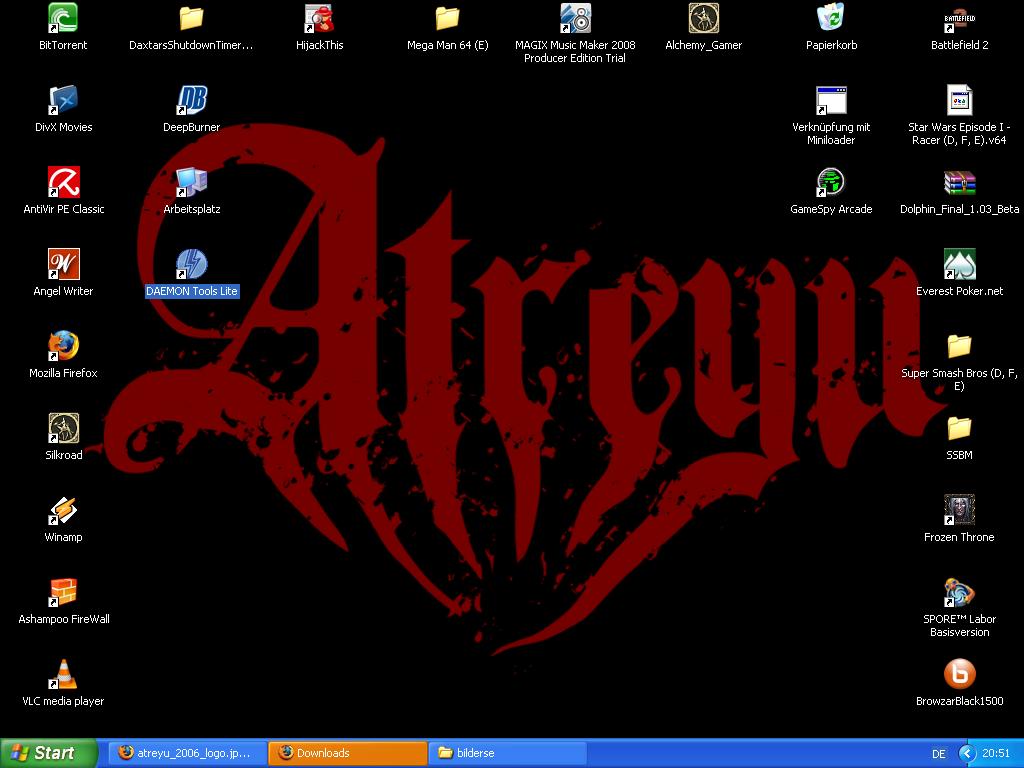
Task: Switch to the Downloads taskbar window
Action: coord(346,753)
